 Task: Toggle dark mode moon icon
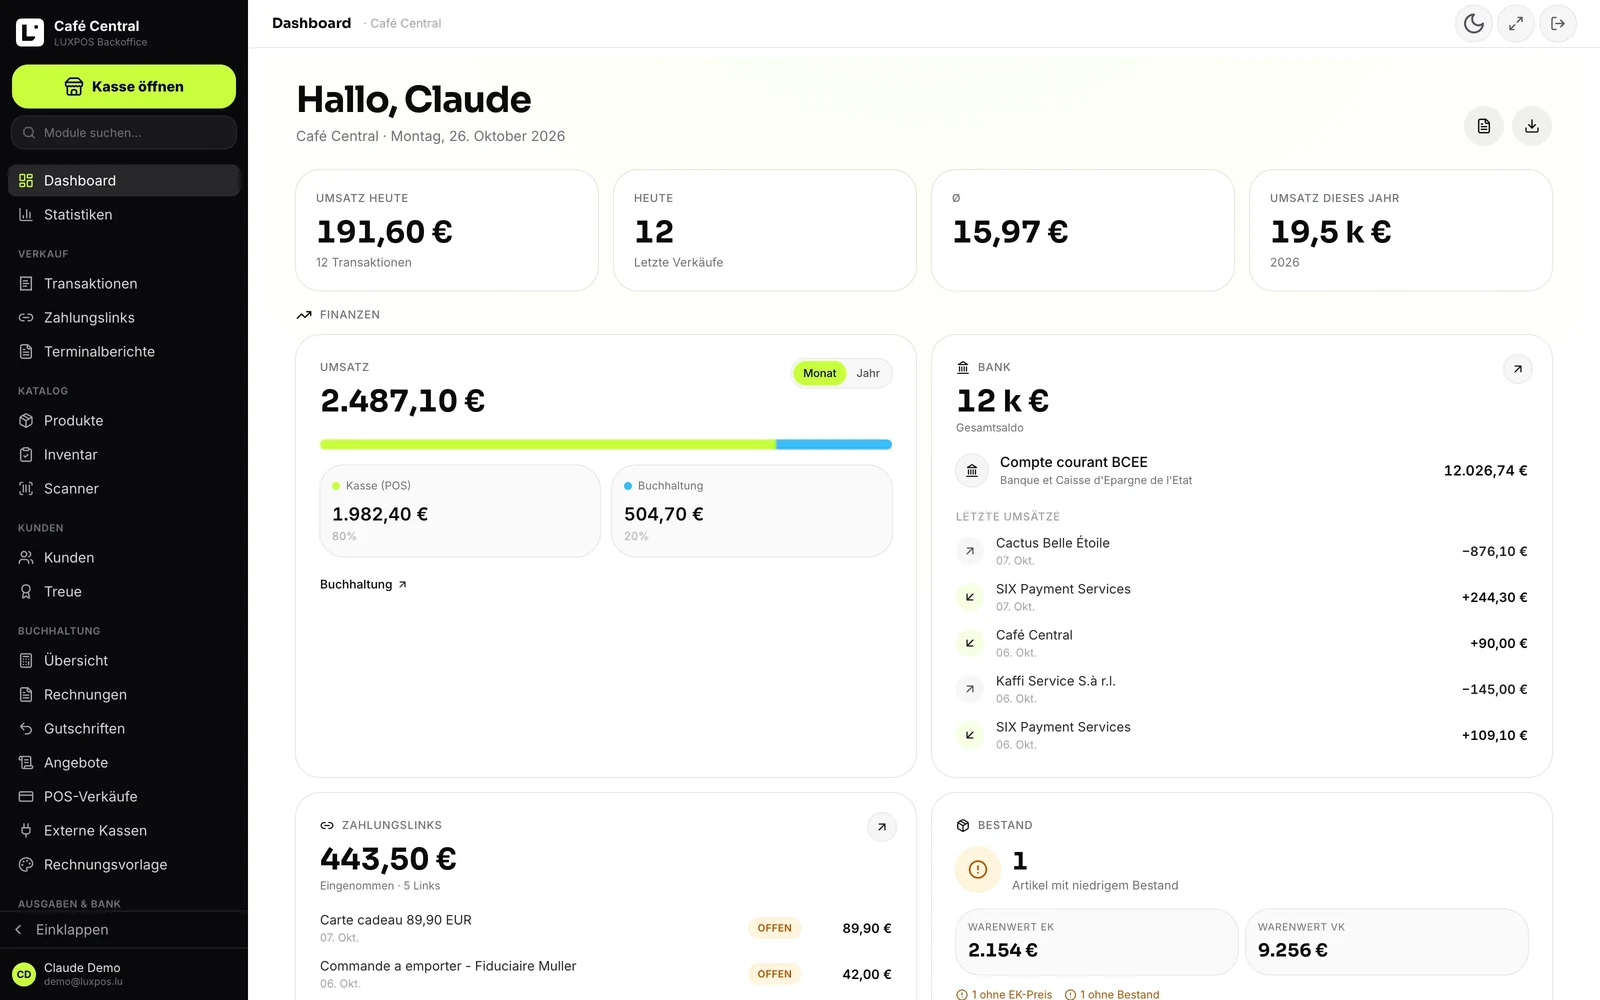1474,23
